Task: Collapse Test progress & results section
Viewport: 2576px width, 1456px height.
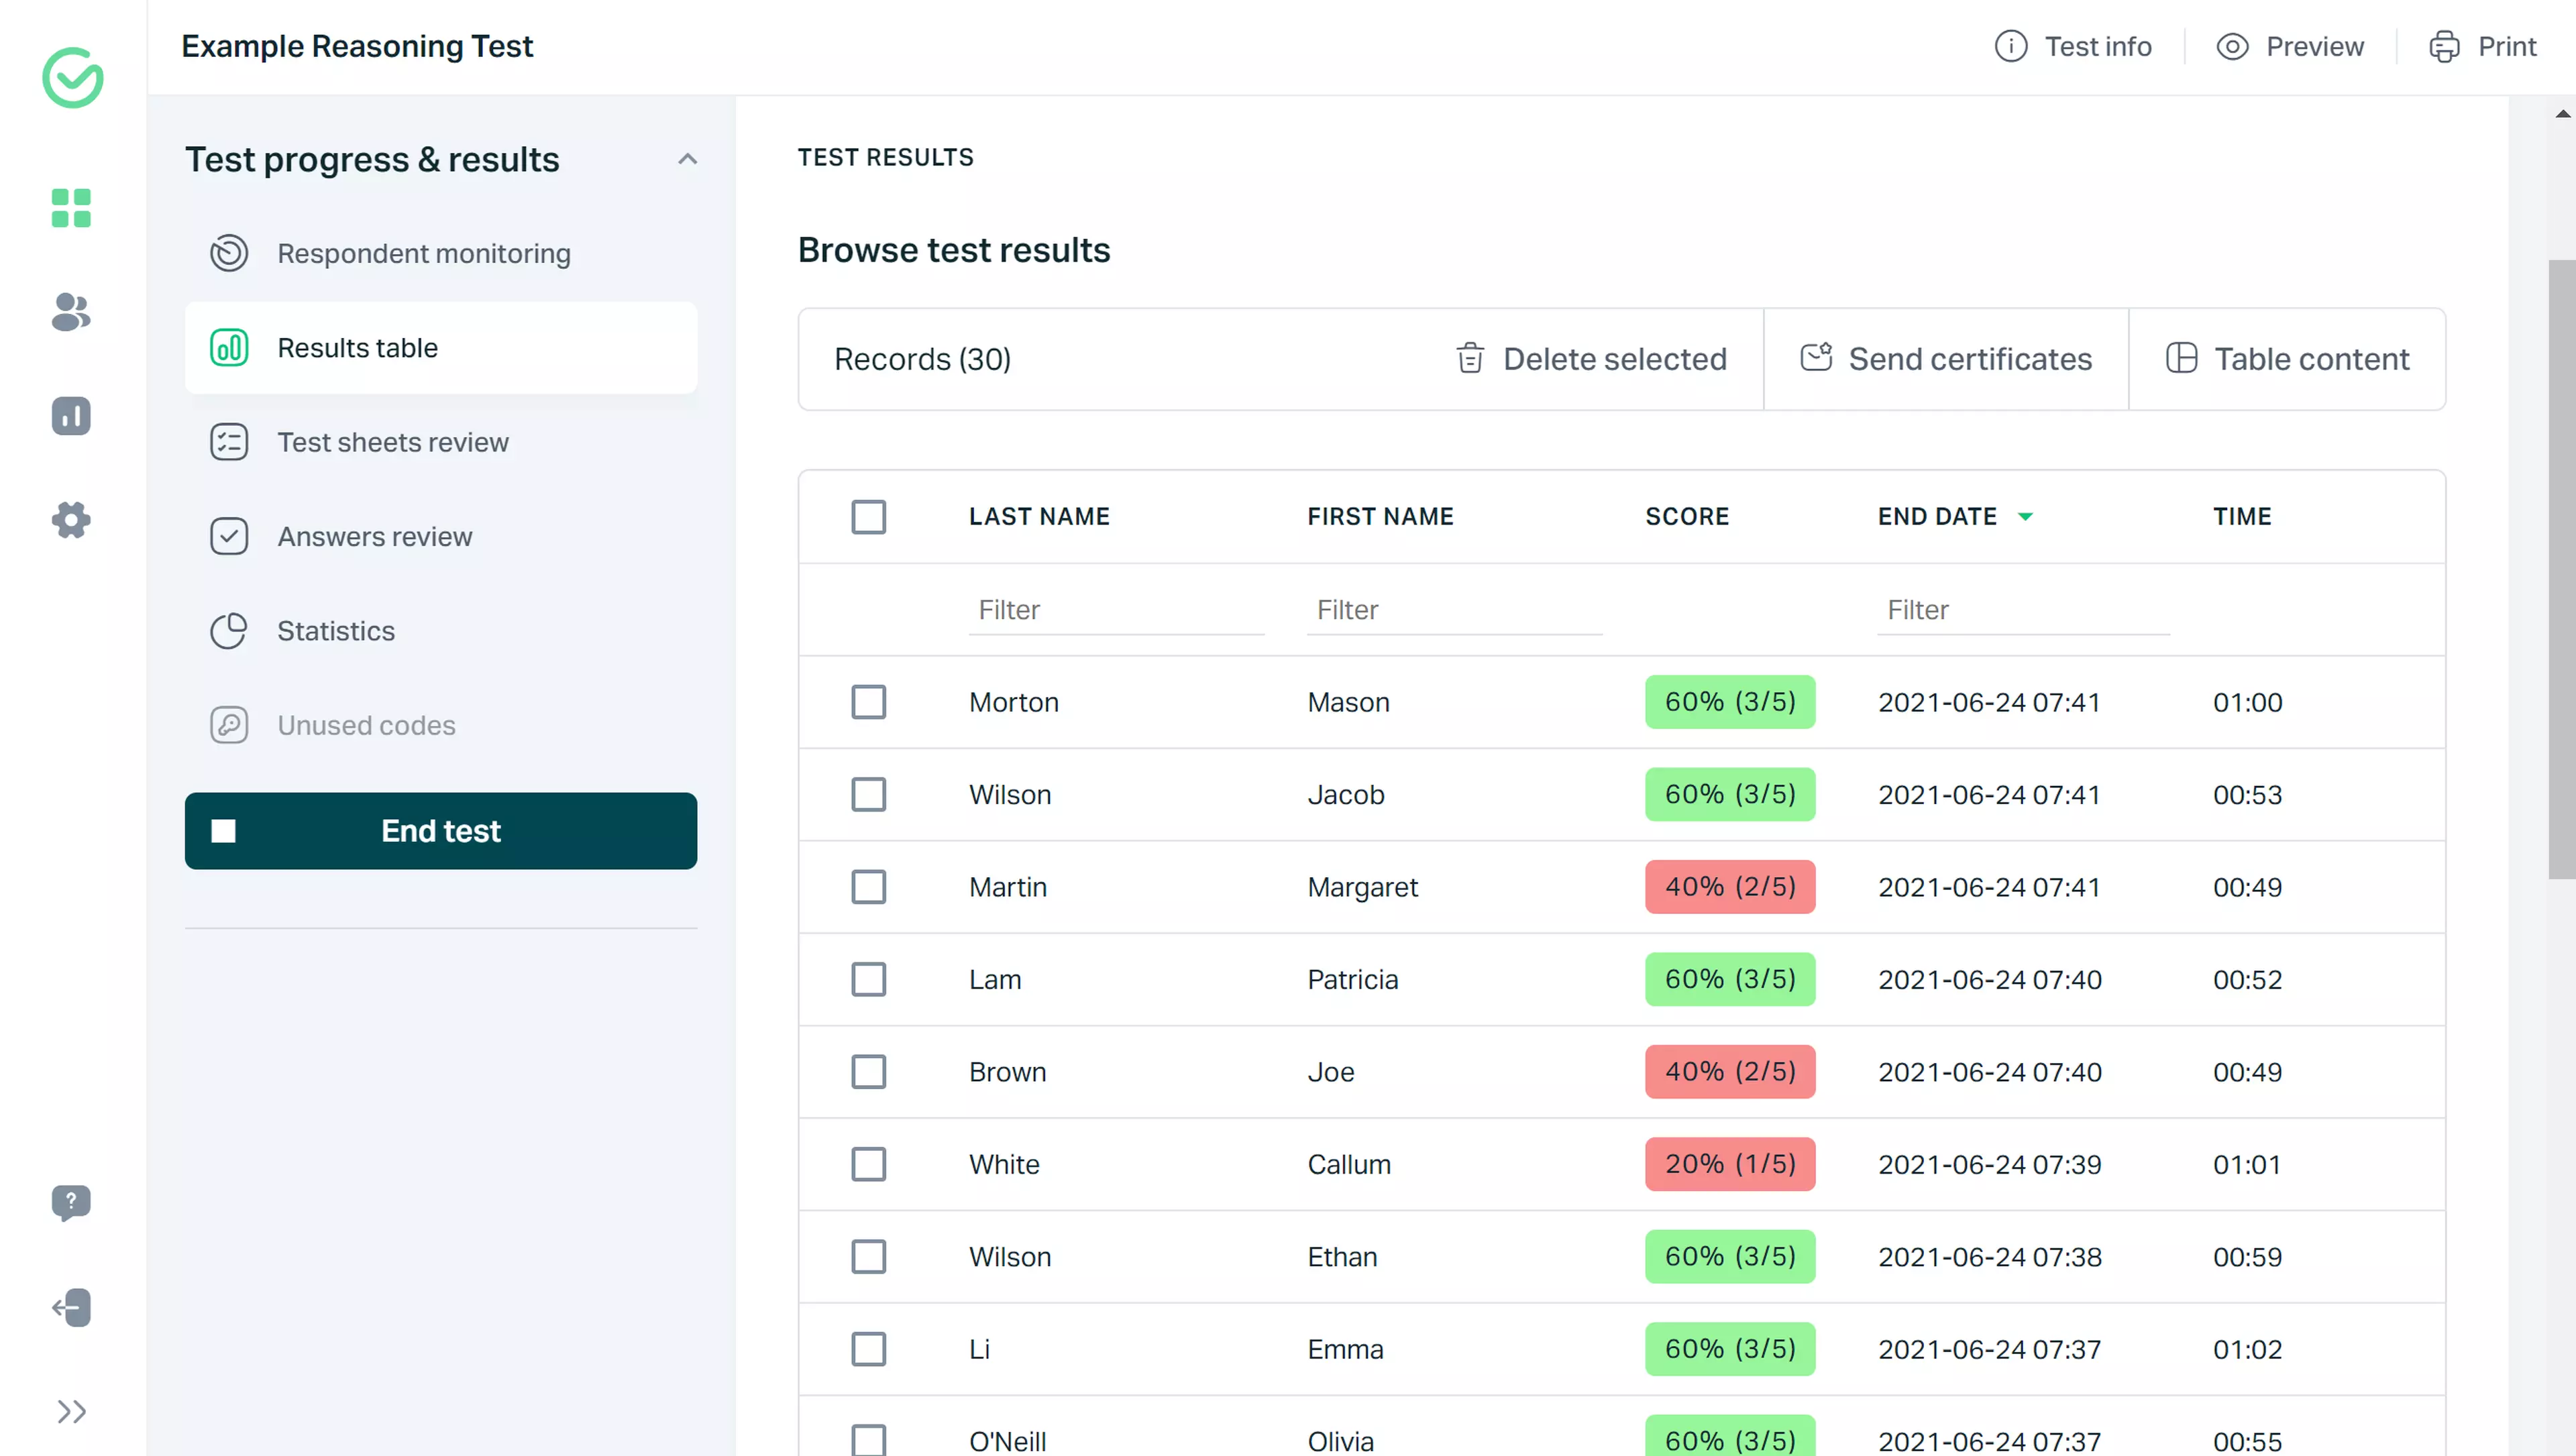Action: [x=687, y=160]
